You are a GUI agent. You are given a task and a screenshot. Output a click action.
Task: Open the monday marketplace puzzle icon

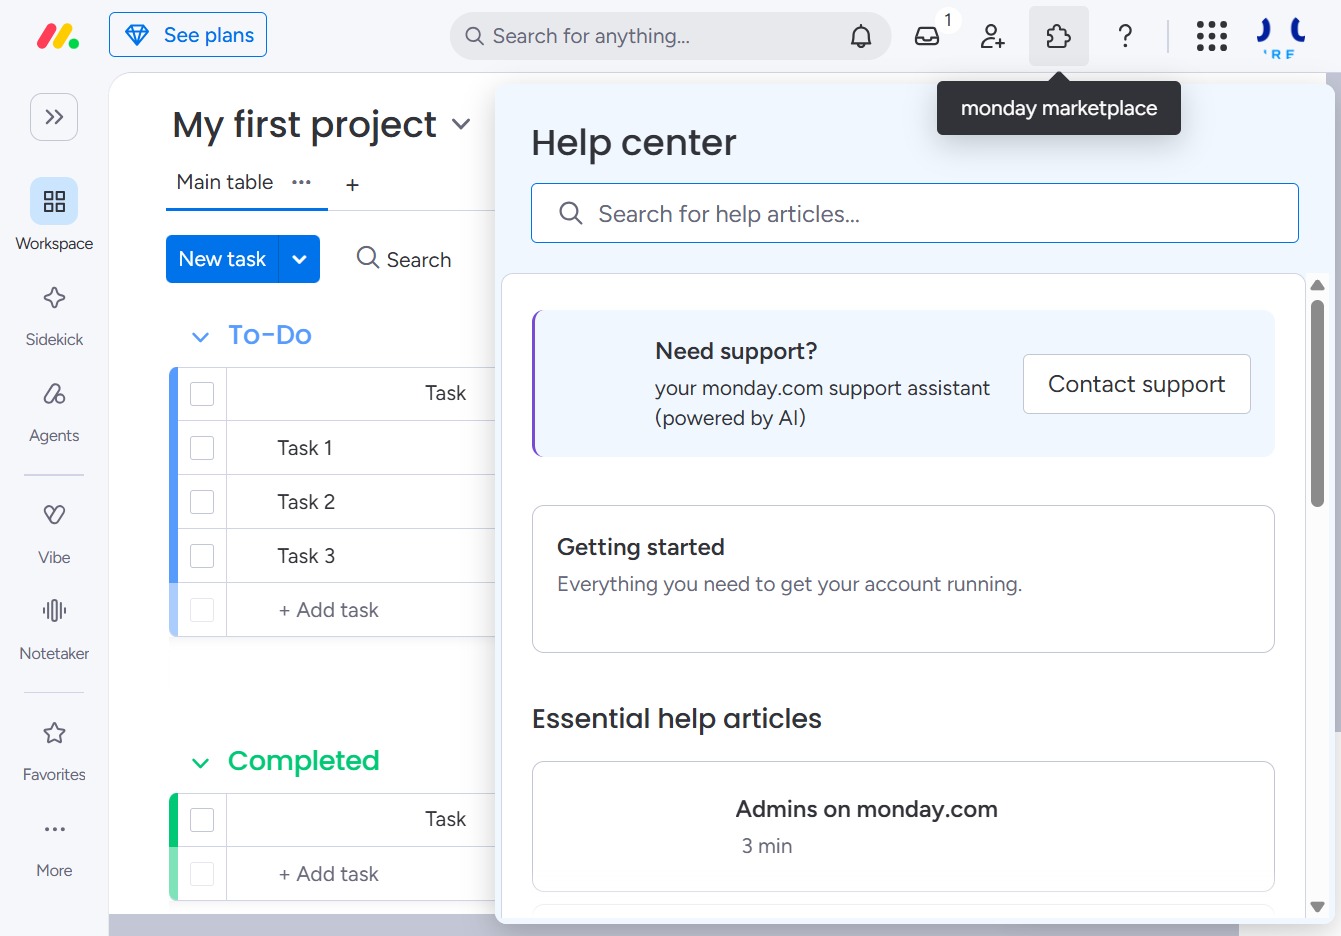[1058, 36]
